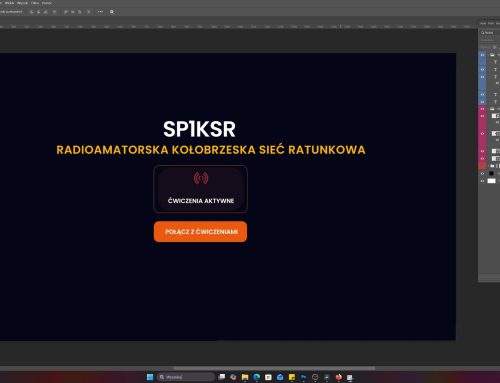Open Task View from the taskbar
Screen dimensions: 500x383
(222, 377)
